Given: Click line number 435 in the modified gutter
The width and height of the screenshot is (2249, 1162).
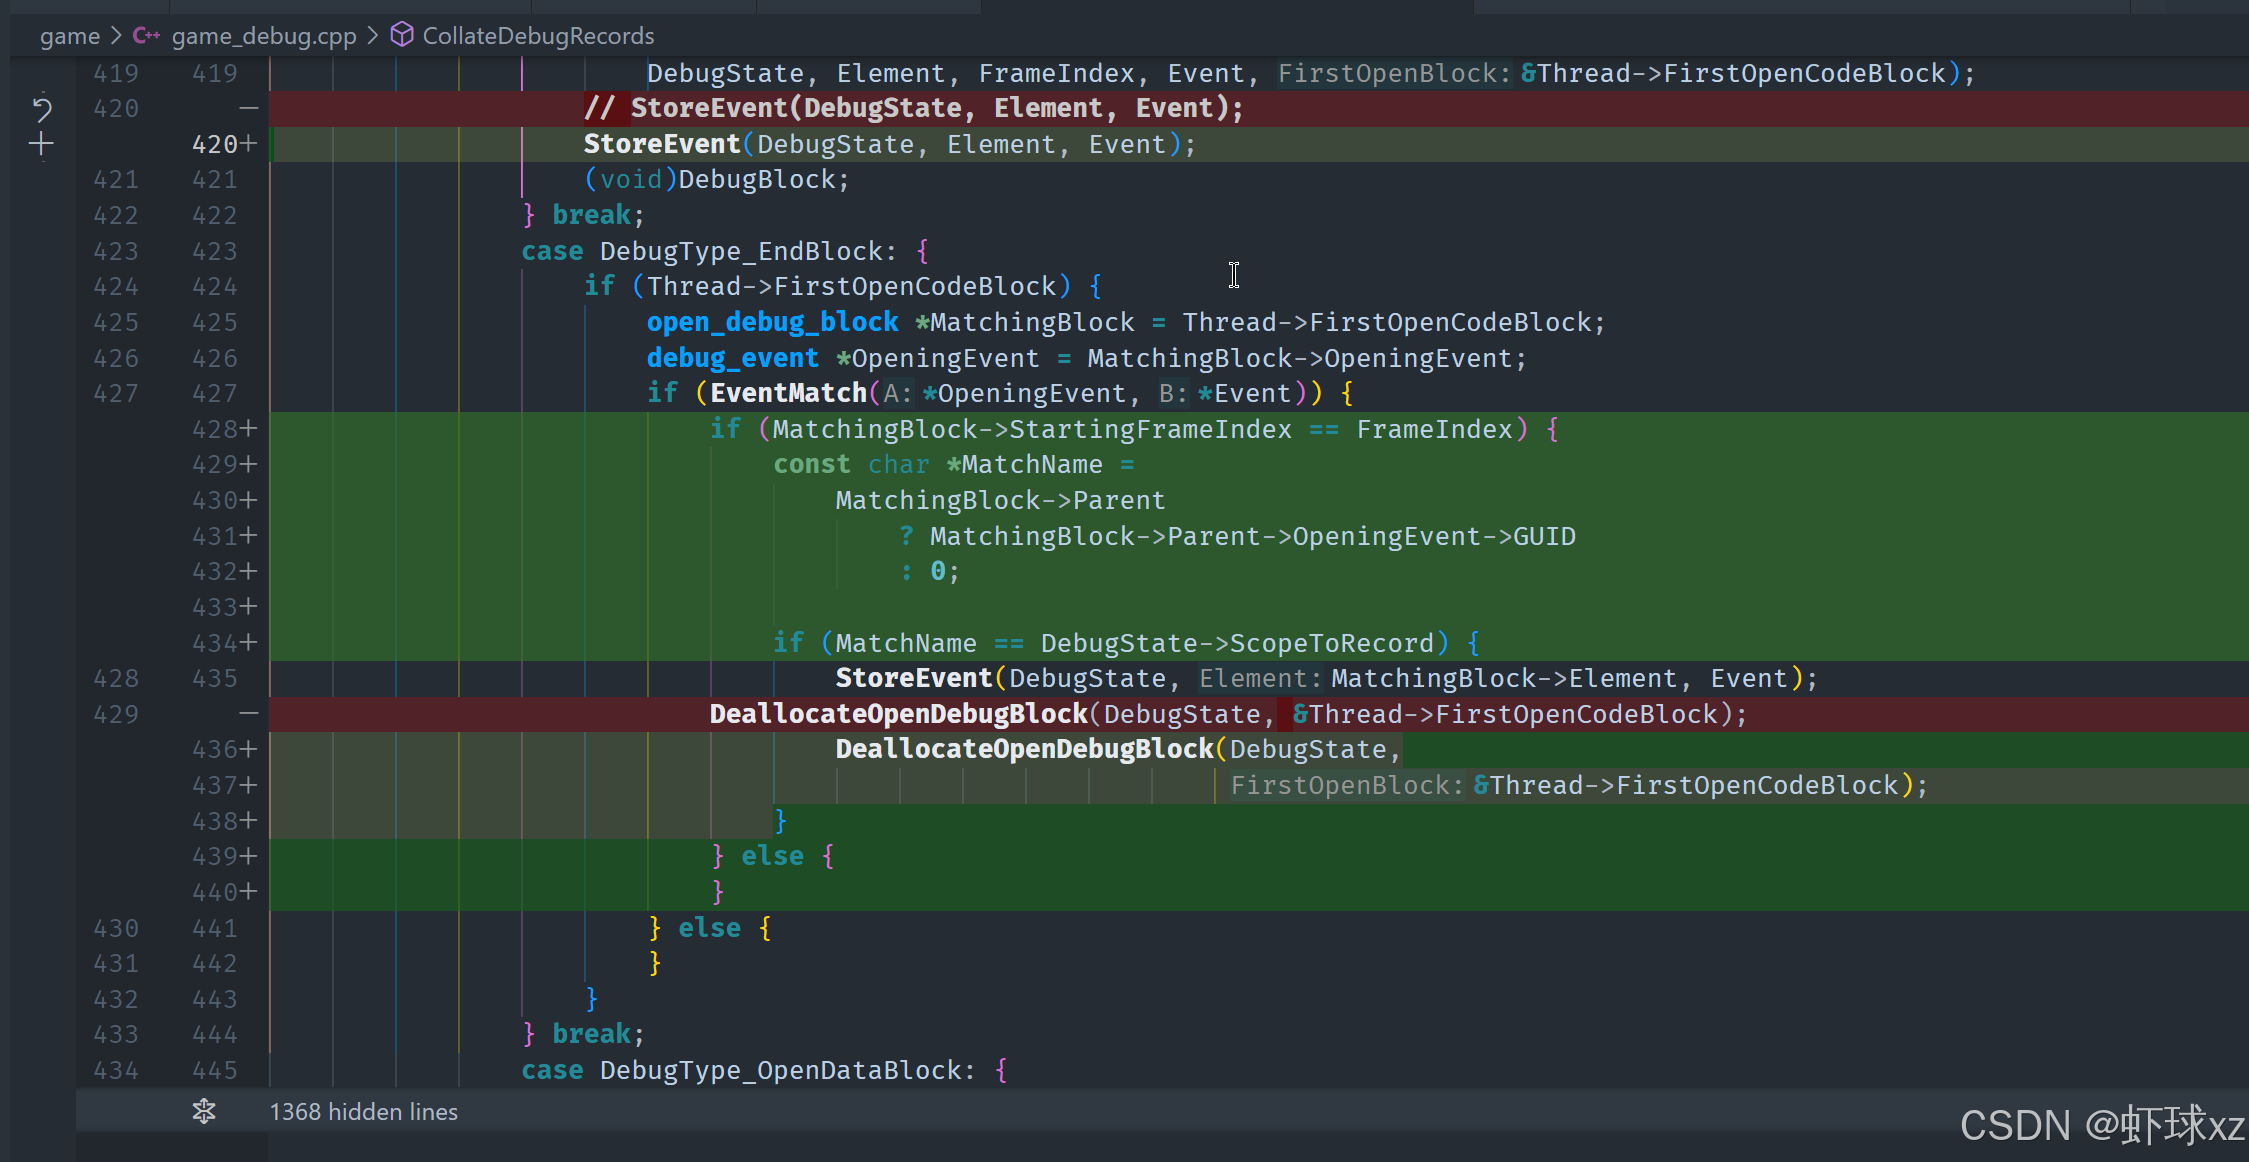Looking at the screenshot, I should 215,678.
